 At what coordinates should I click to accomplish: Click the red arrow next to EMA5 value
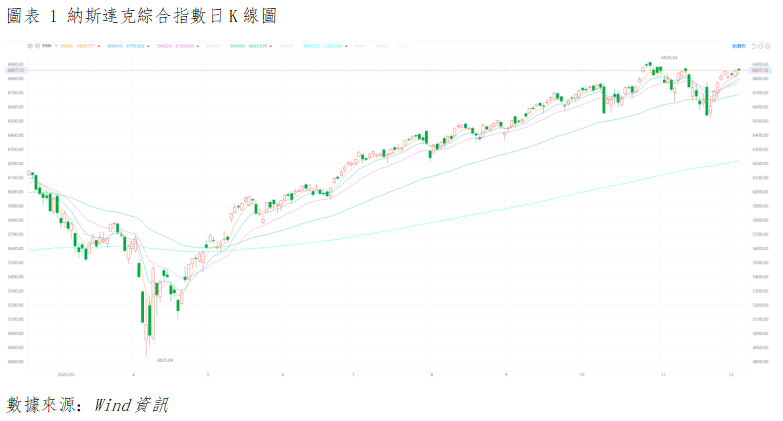point(99,46)
